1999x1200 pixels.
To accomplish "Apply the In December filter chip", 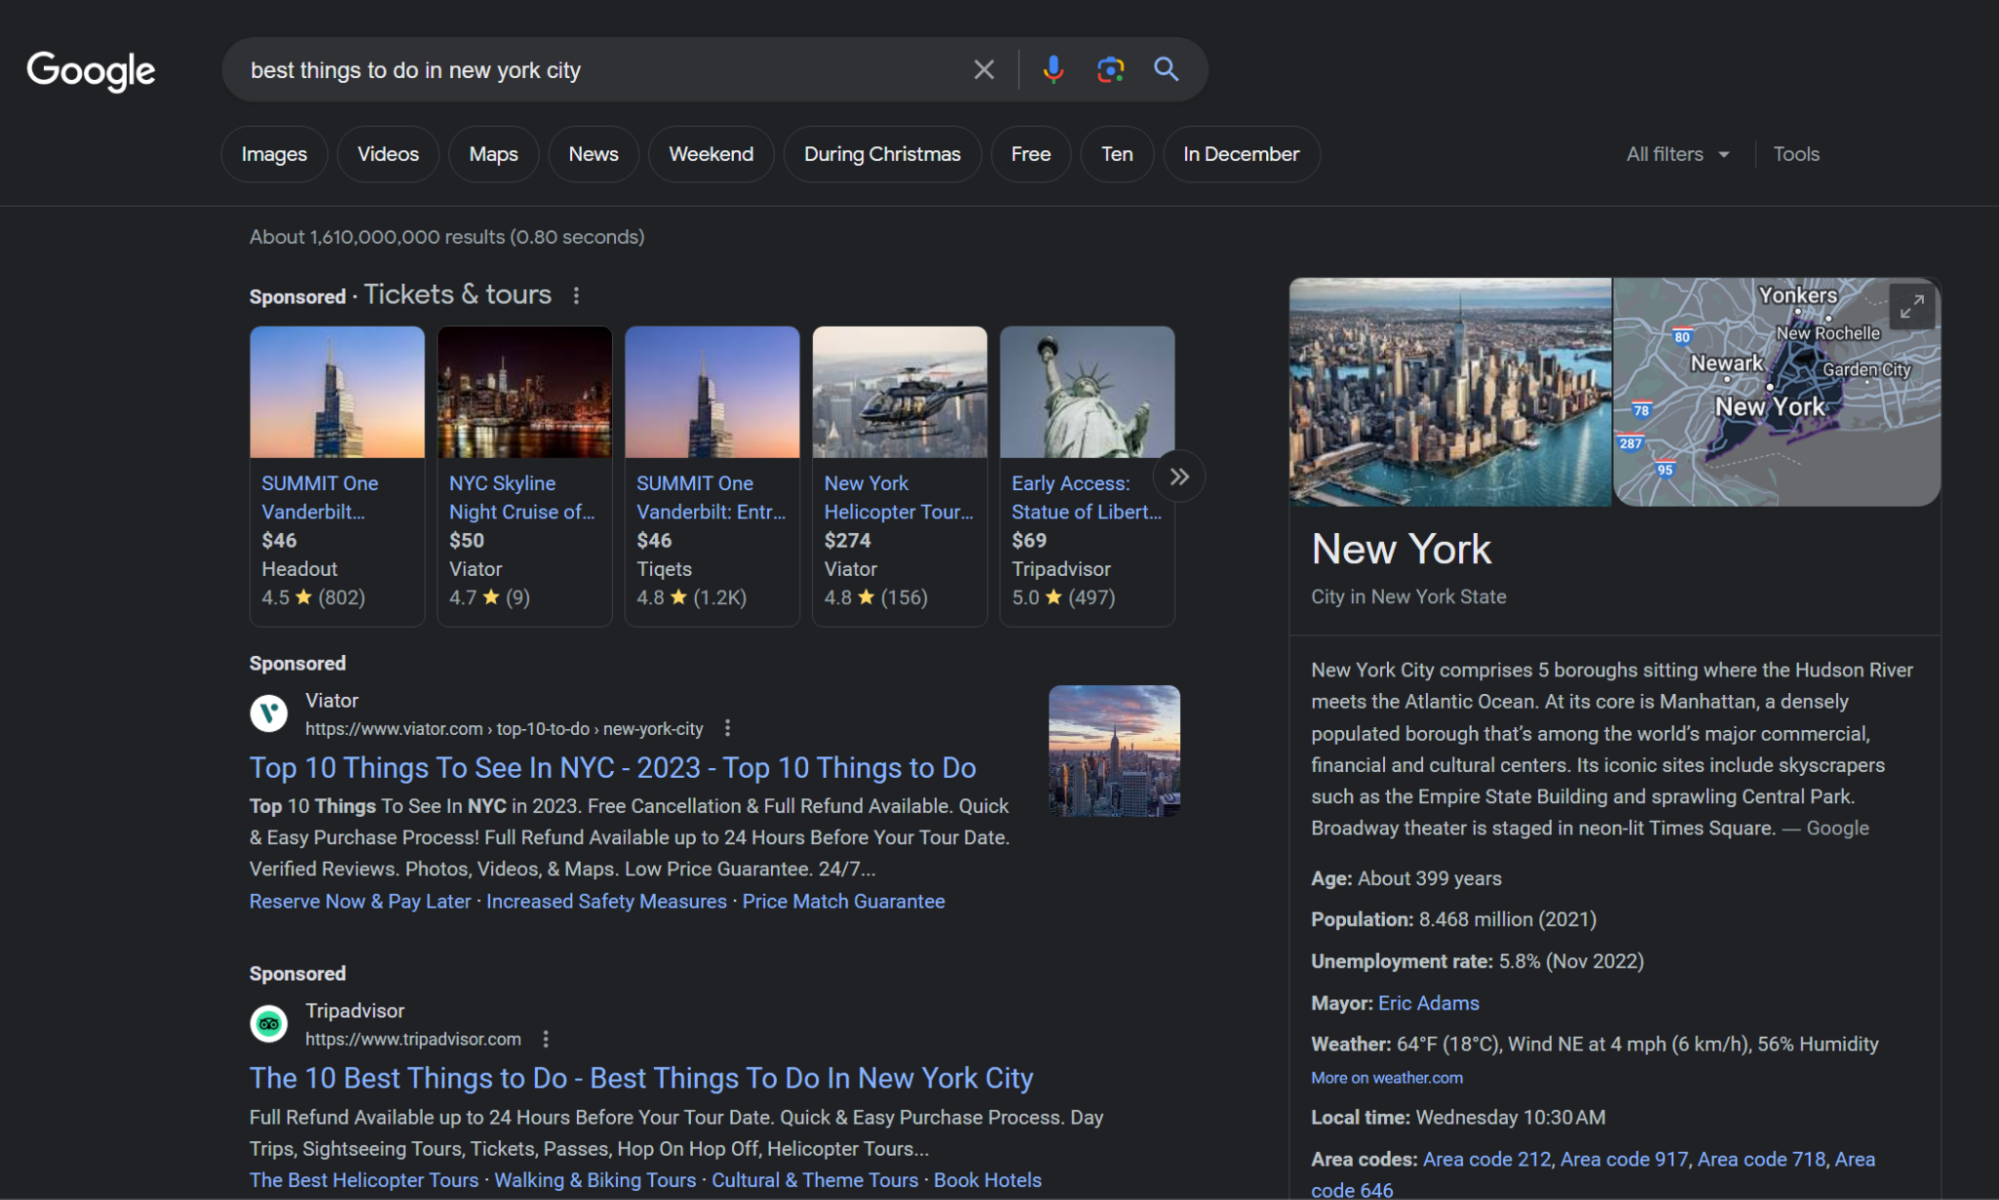I will tap(1241, 154).
